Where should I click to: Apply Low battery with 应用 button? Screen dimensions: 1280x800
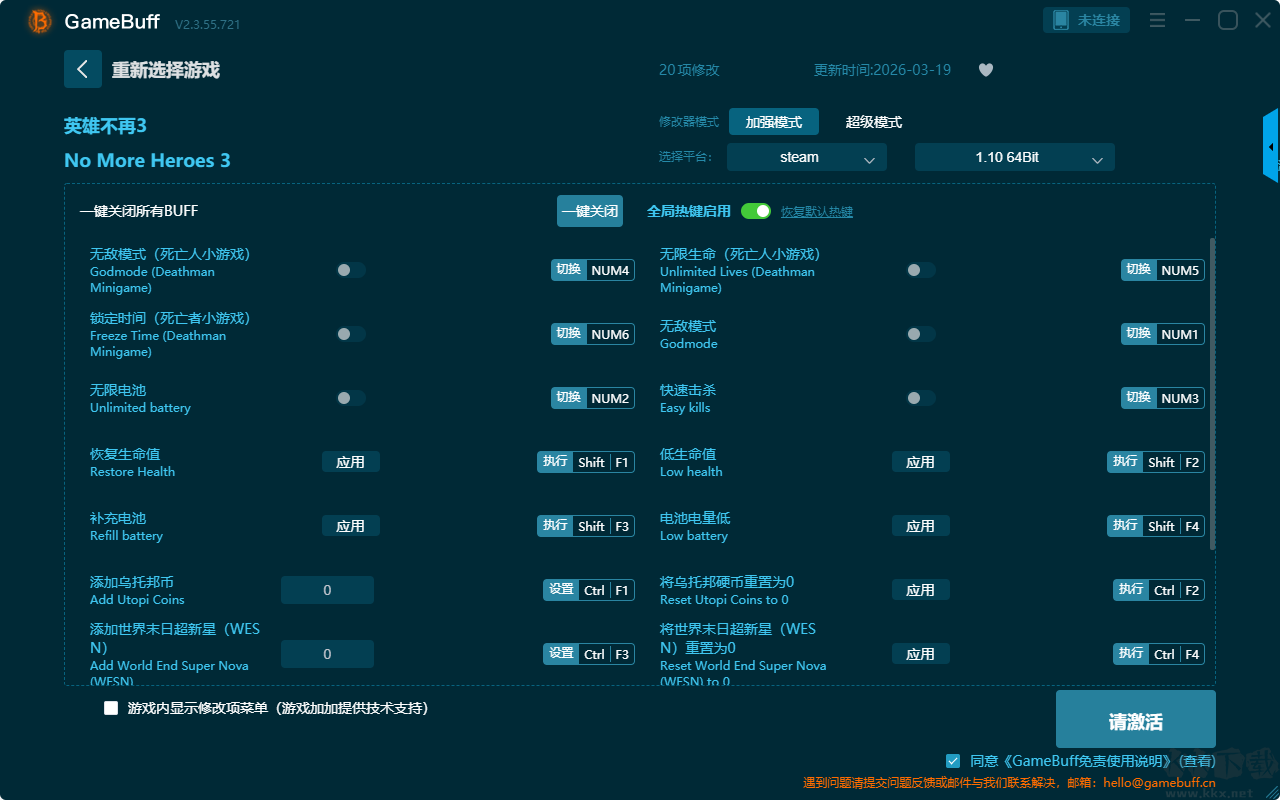[x=921, y=526]
